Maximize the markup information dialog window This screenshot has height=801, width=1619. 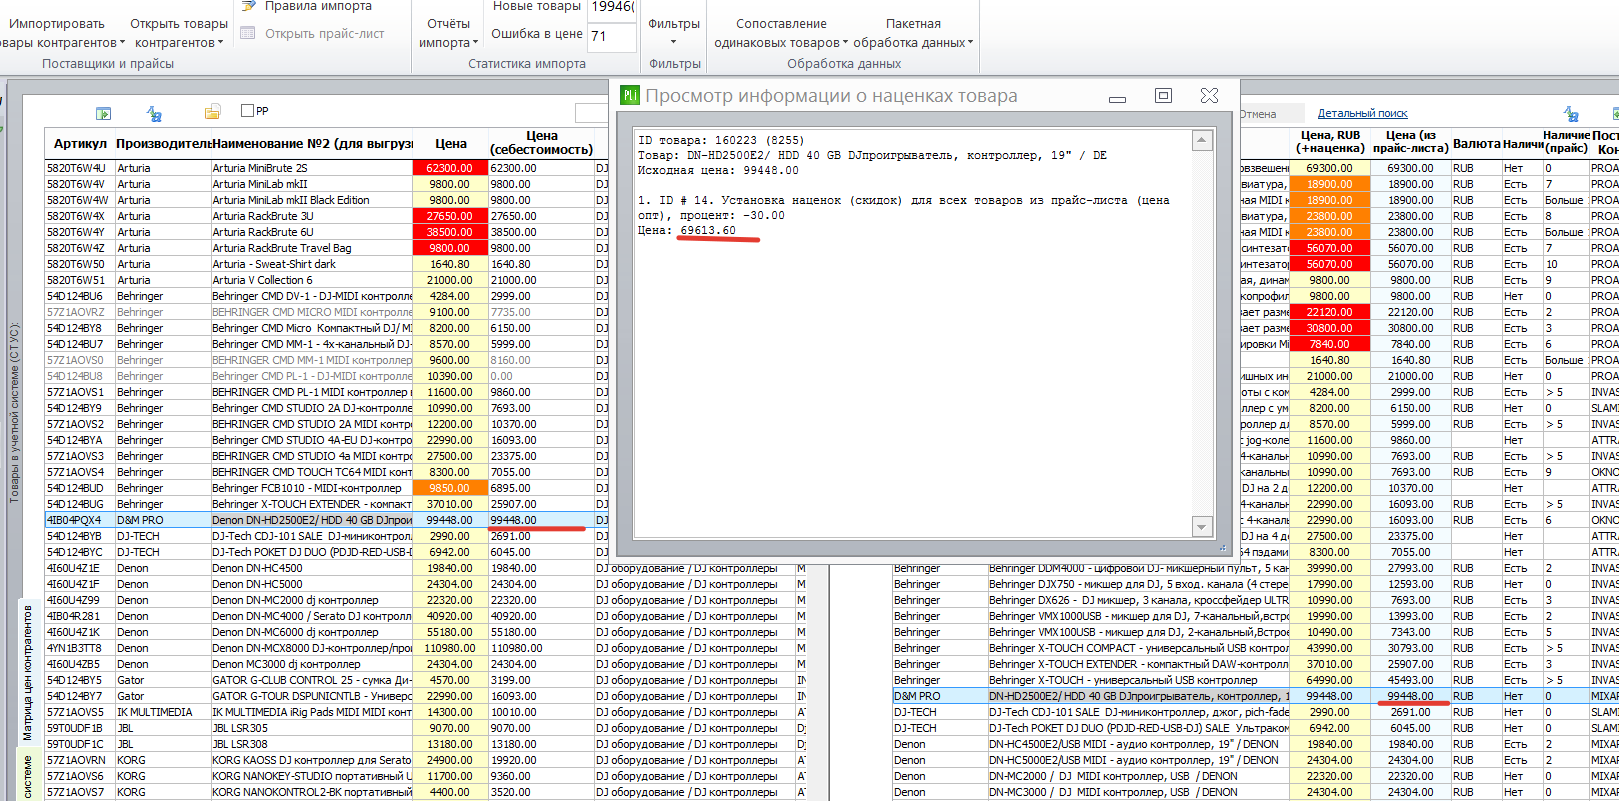coord(1163,96)
